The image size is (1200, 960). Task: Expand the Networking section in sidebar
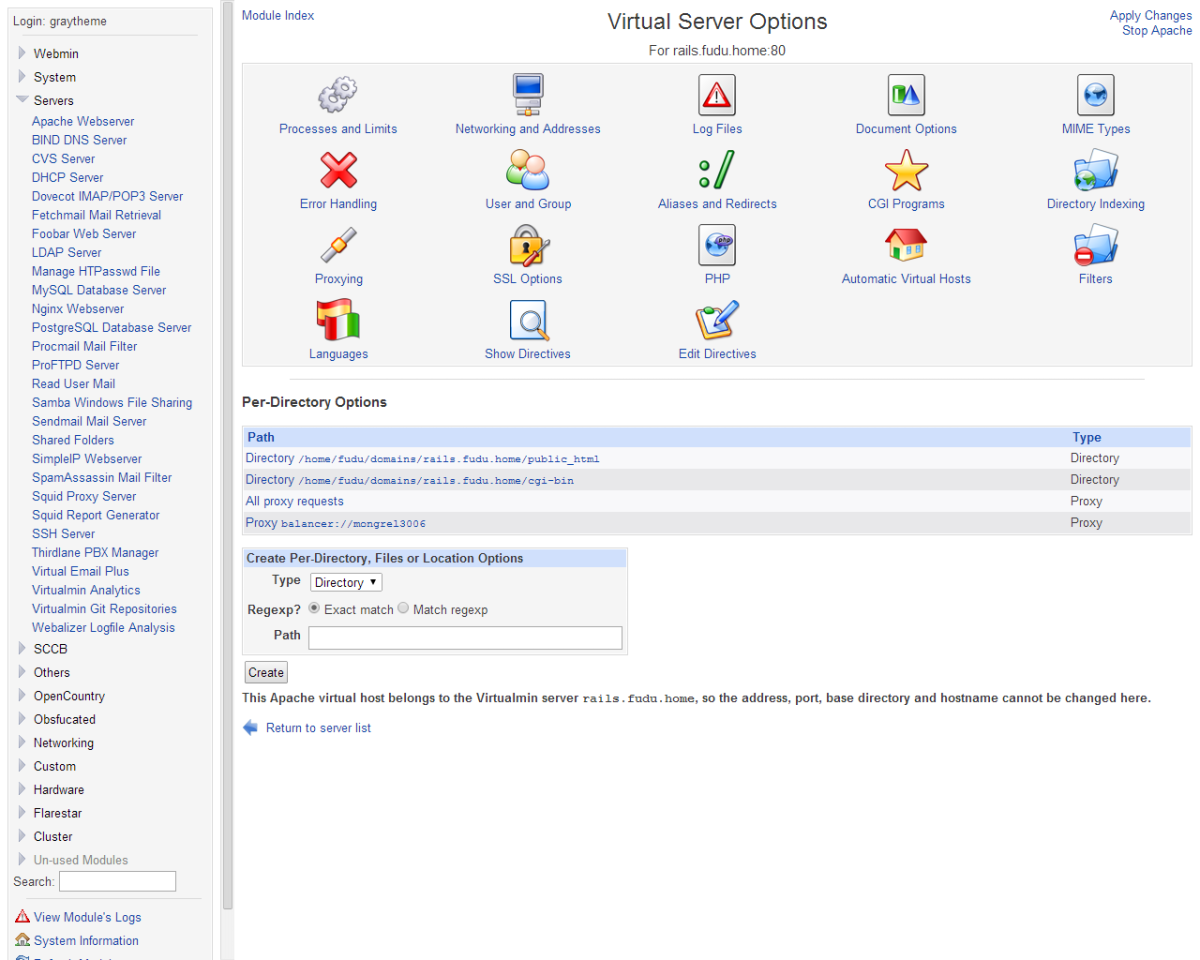(63, 742)
